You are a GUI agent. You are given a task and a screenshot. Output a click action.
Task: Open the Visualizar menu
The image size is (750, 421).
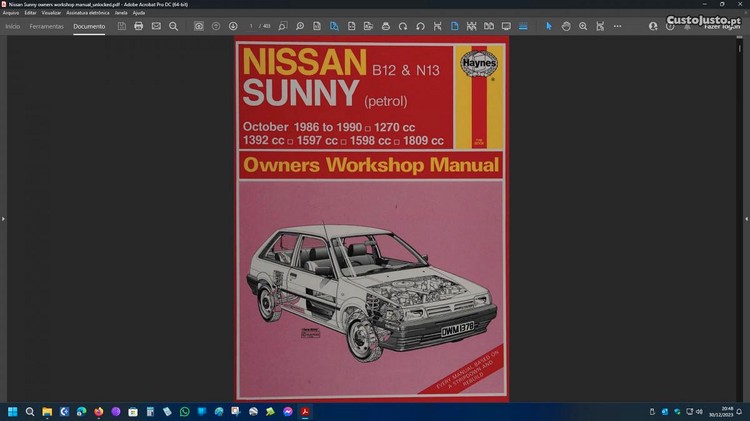coord(51,12)
